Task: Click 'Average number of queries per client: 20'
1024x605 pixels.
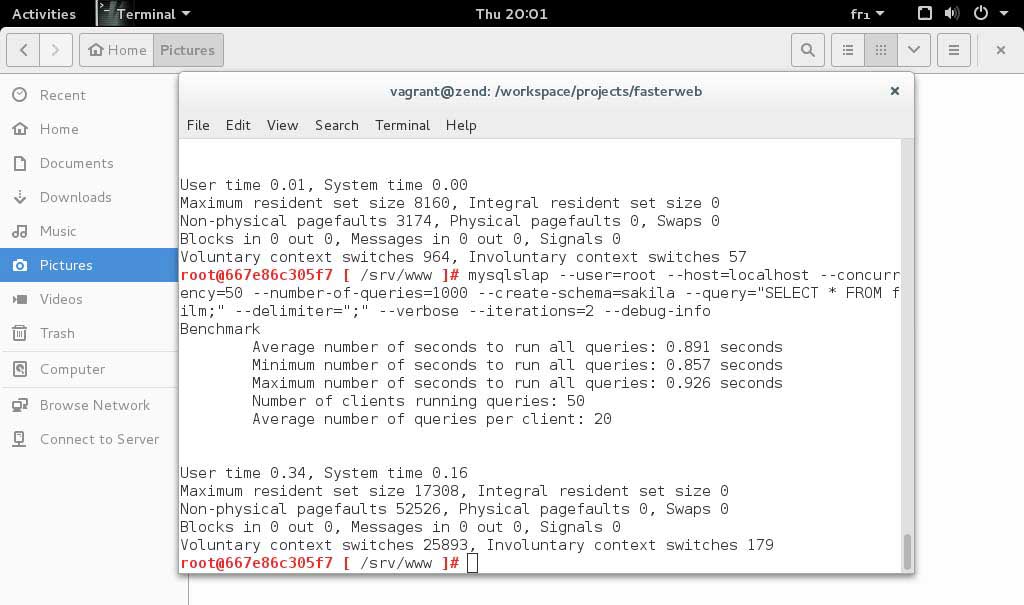Action: pyautogui.click(x=432, y=419)
